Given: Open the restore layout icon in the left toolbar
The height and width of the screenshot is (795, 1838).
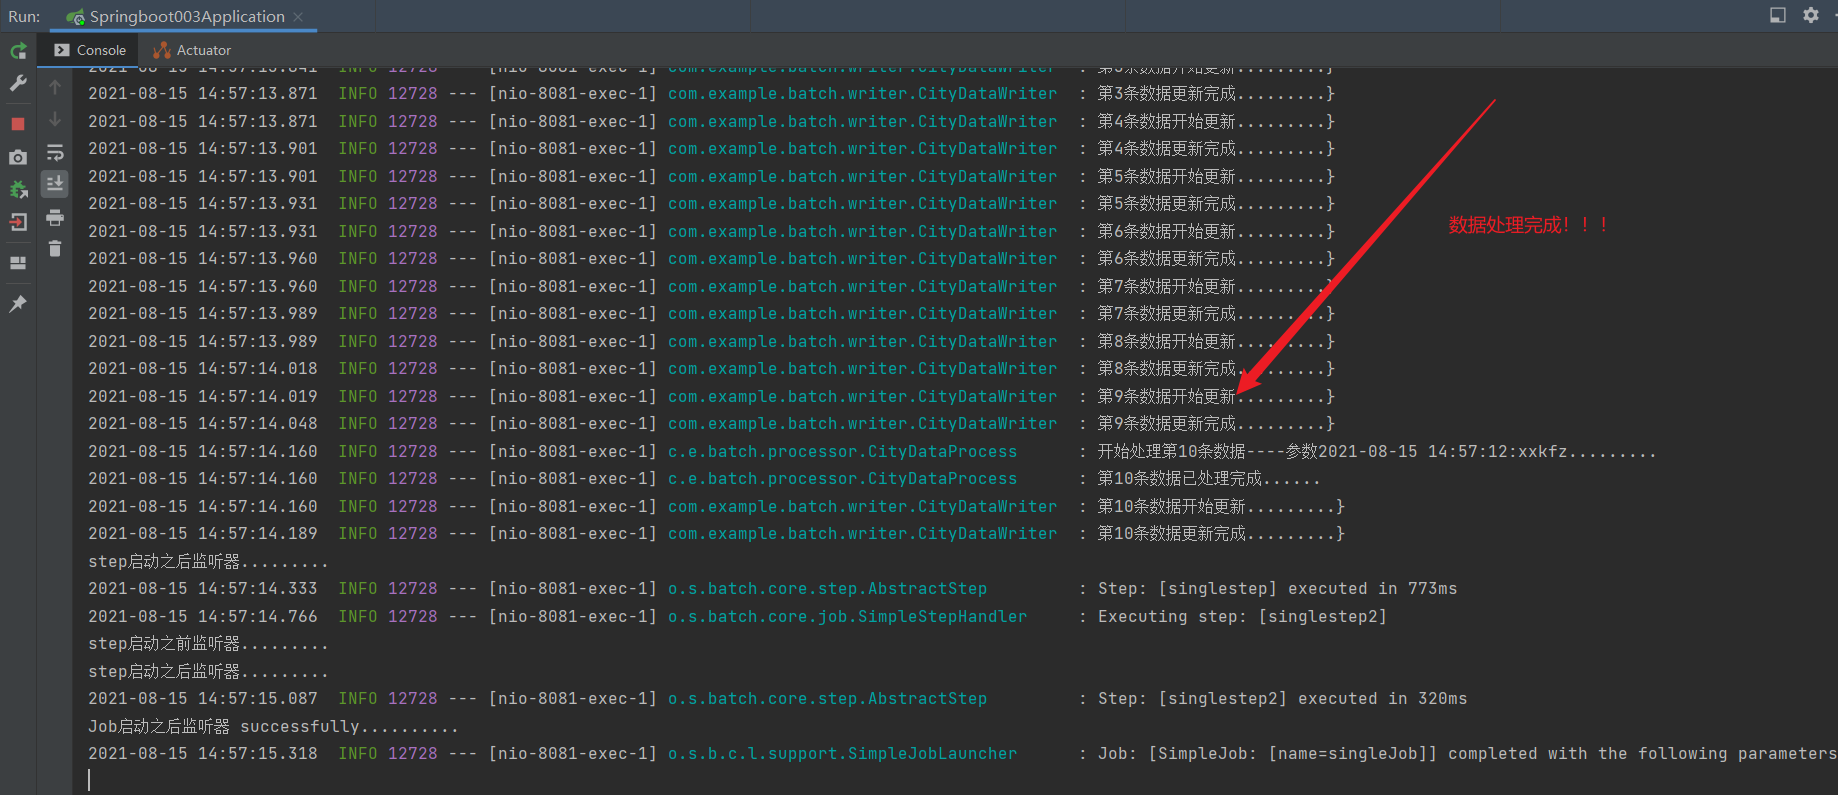Looking at the screenshot, I should (x=18, y=263).
